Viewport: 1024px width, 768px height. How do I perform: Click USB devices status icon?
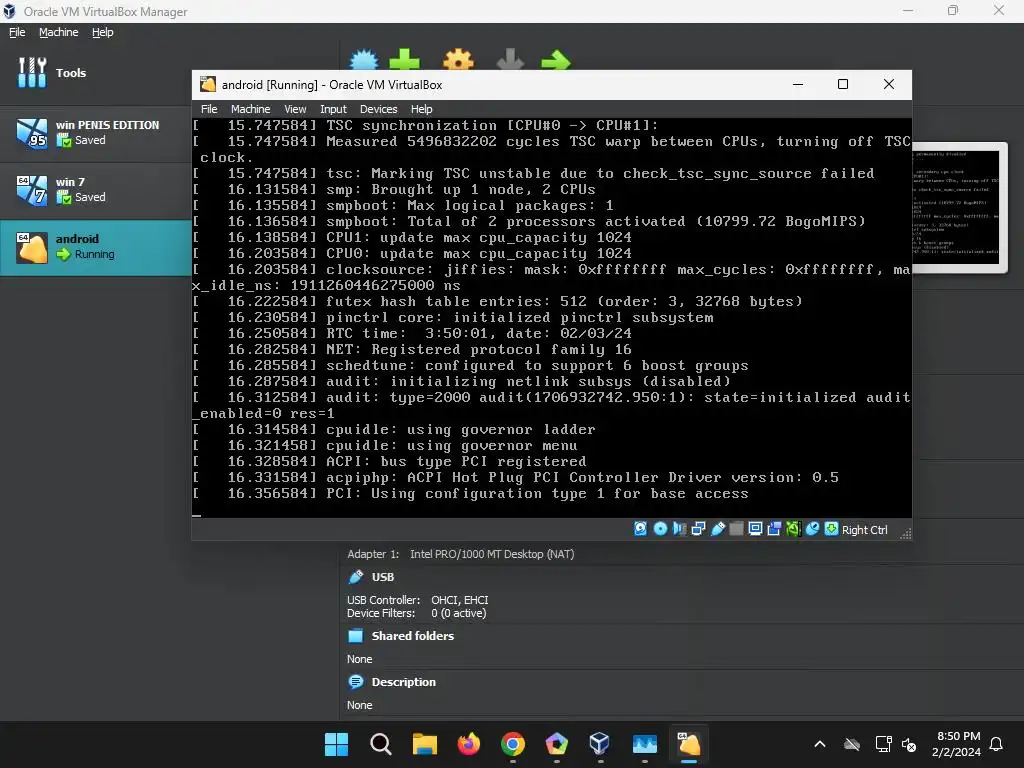(718, 529)
